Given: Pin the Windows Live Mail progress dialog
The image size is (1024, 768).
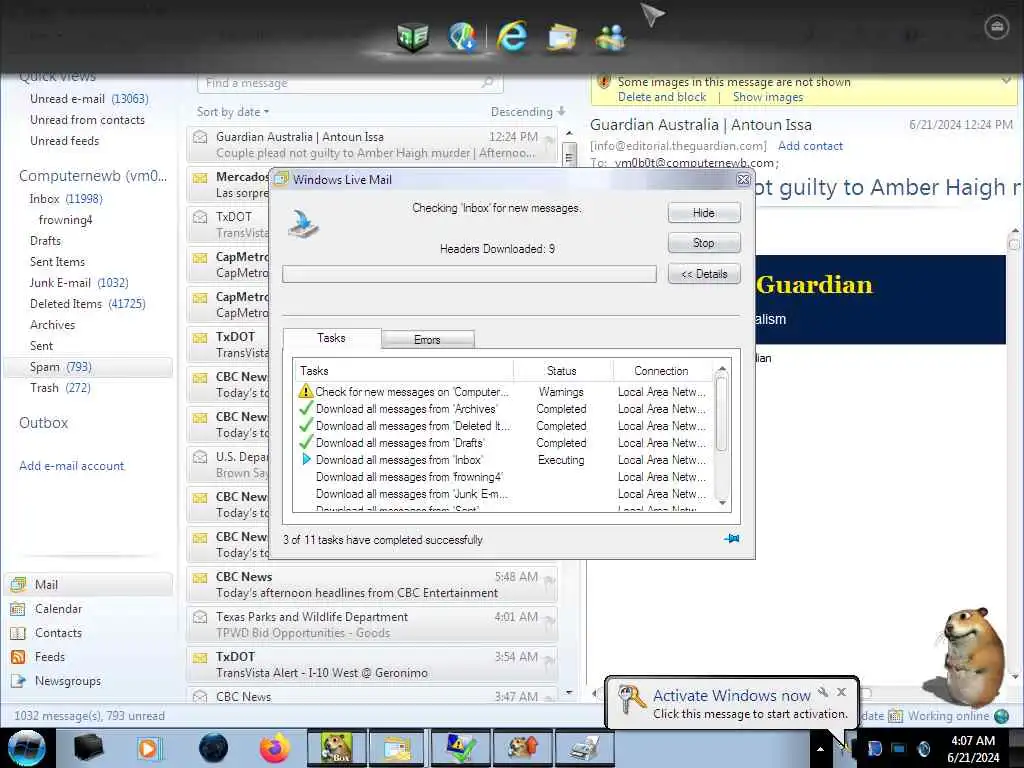Looking at the screenshot, I should coord(731,539).
